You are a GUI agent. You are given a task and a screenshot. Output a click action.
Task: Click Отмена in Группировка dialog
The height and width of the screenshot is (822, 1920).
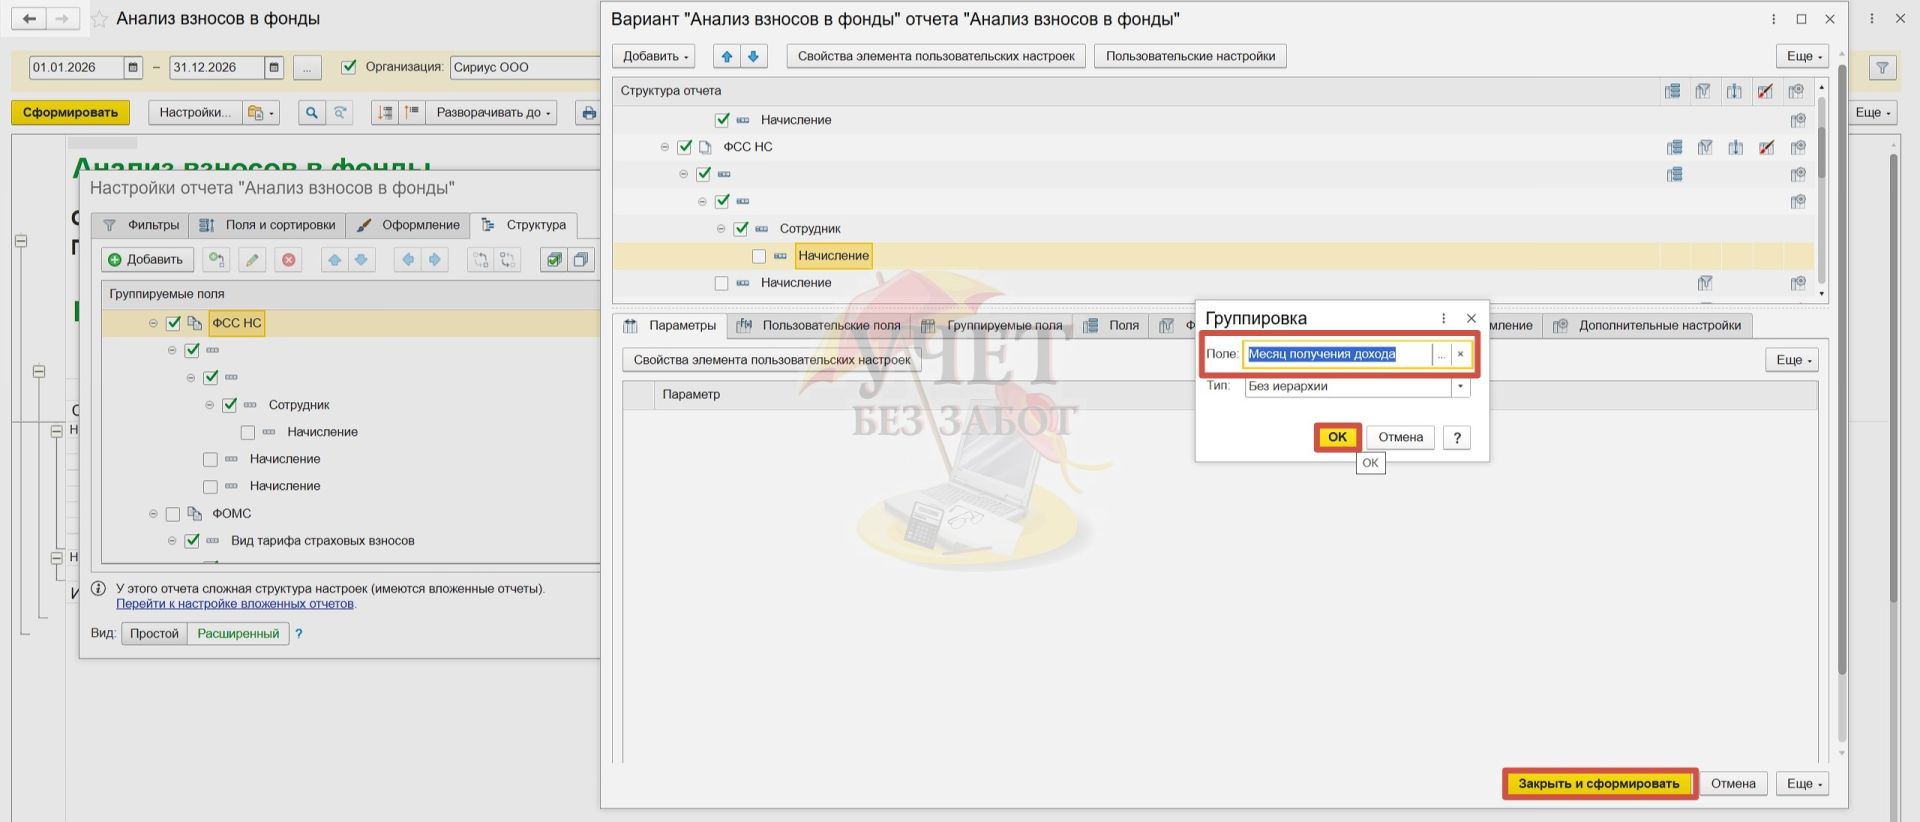pyautogui.click(x=1400, y=437)
